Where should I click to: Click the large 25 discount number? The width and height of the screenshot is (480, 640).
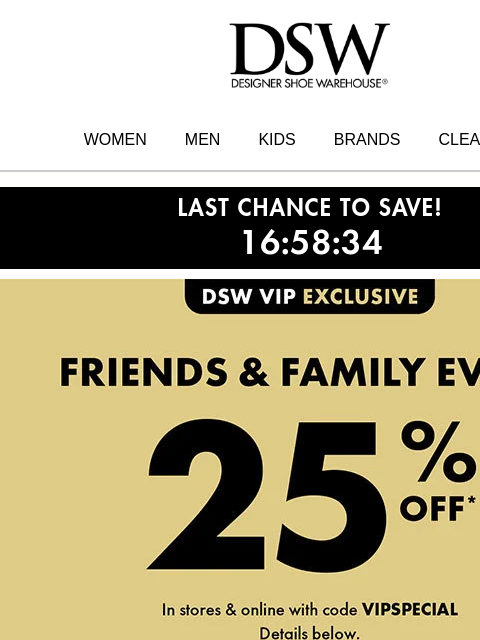click(x=267, y=496)
